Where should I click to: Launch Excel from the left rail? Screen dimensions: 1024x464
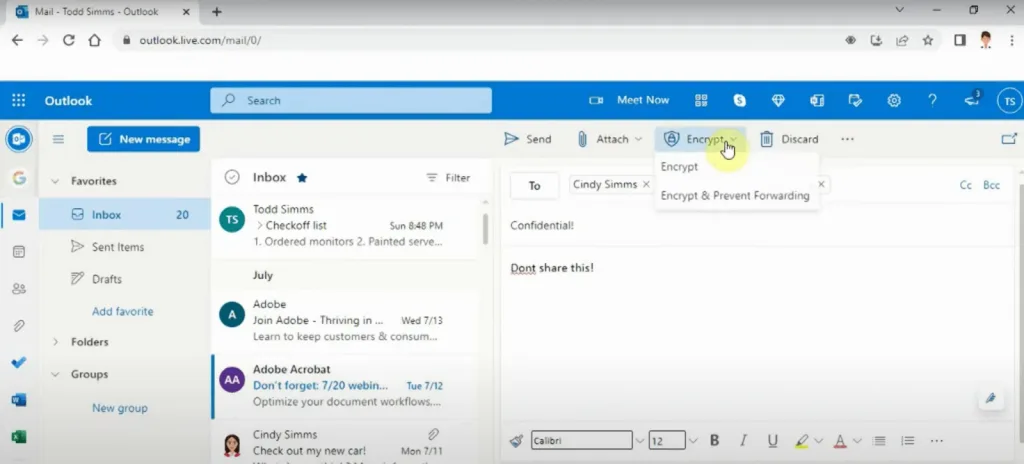coord(18,436)
